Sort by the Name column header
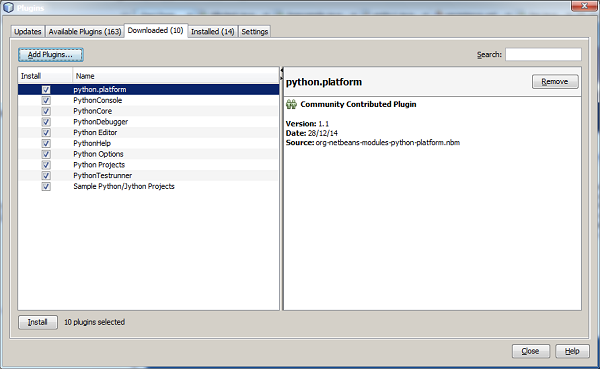This screenshot has width=600, height=369. coord(176,76)
